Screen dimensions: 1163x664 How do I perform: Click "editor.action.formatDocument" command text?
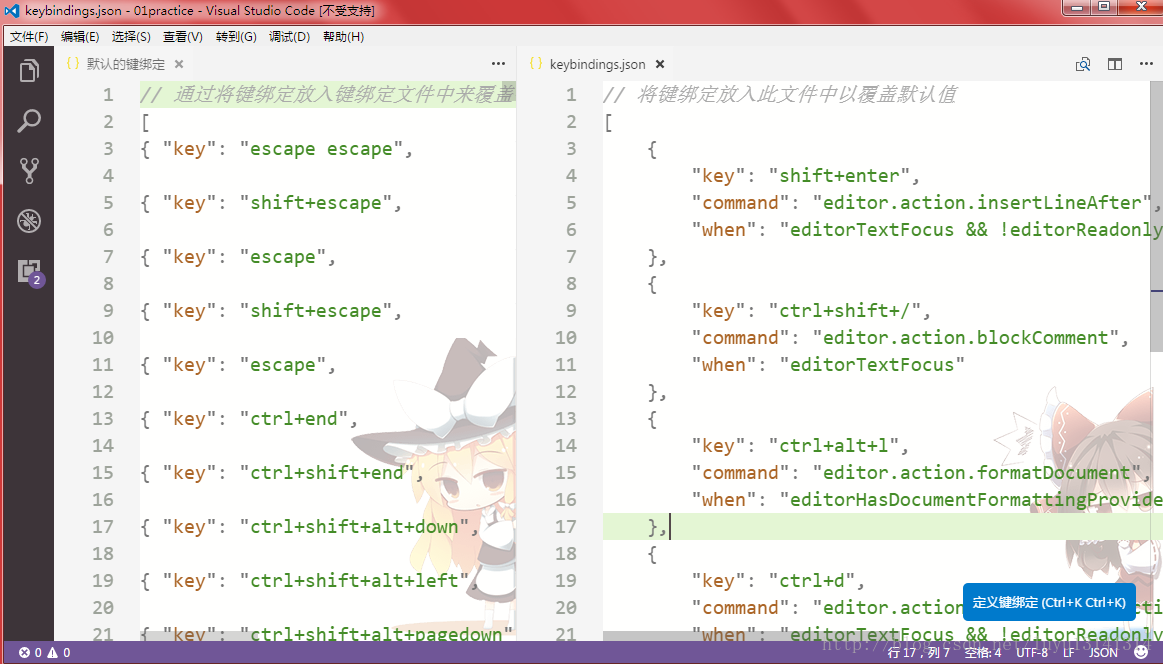(978, 473)
